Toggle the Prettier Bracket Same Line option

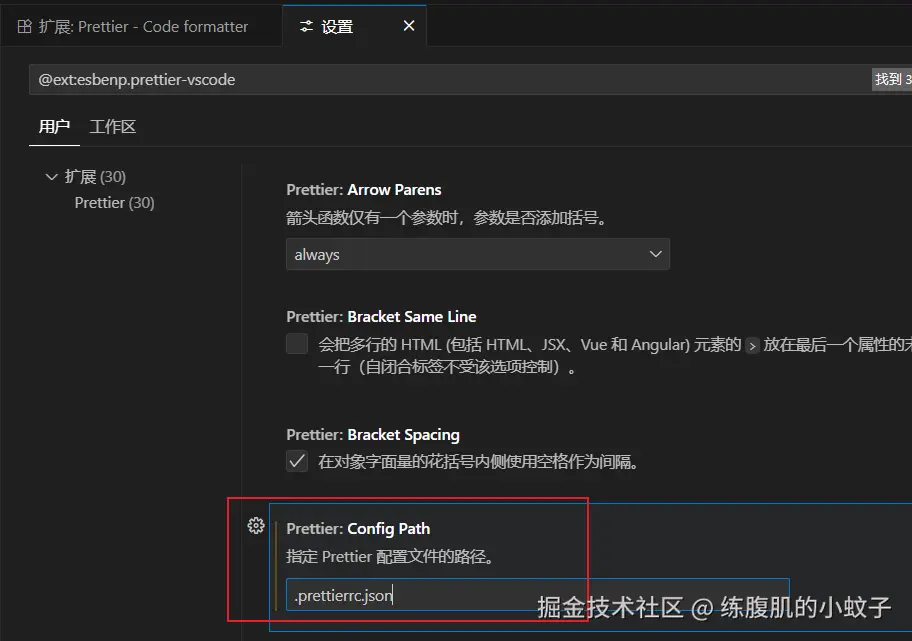[x=297, y=343]
